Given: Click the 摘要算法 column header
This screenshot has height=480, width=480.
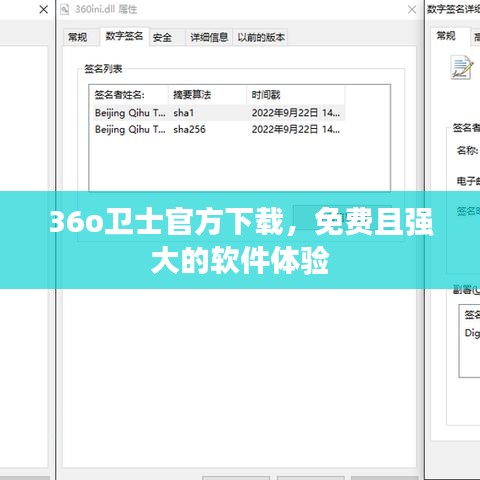Looking at the screenshot, I should point(207,95).
